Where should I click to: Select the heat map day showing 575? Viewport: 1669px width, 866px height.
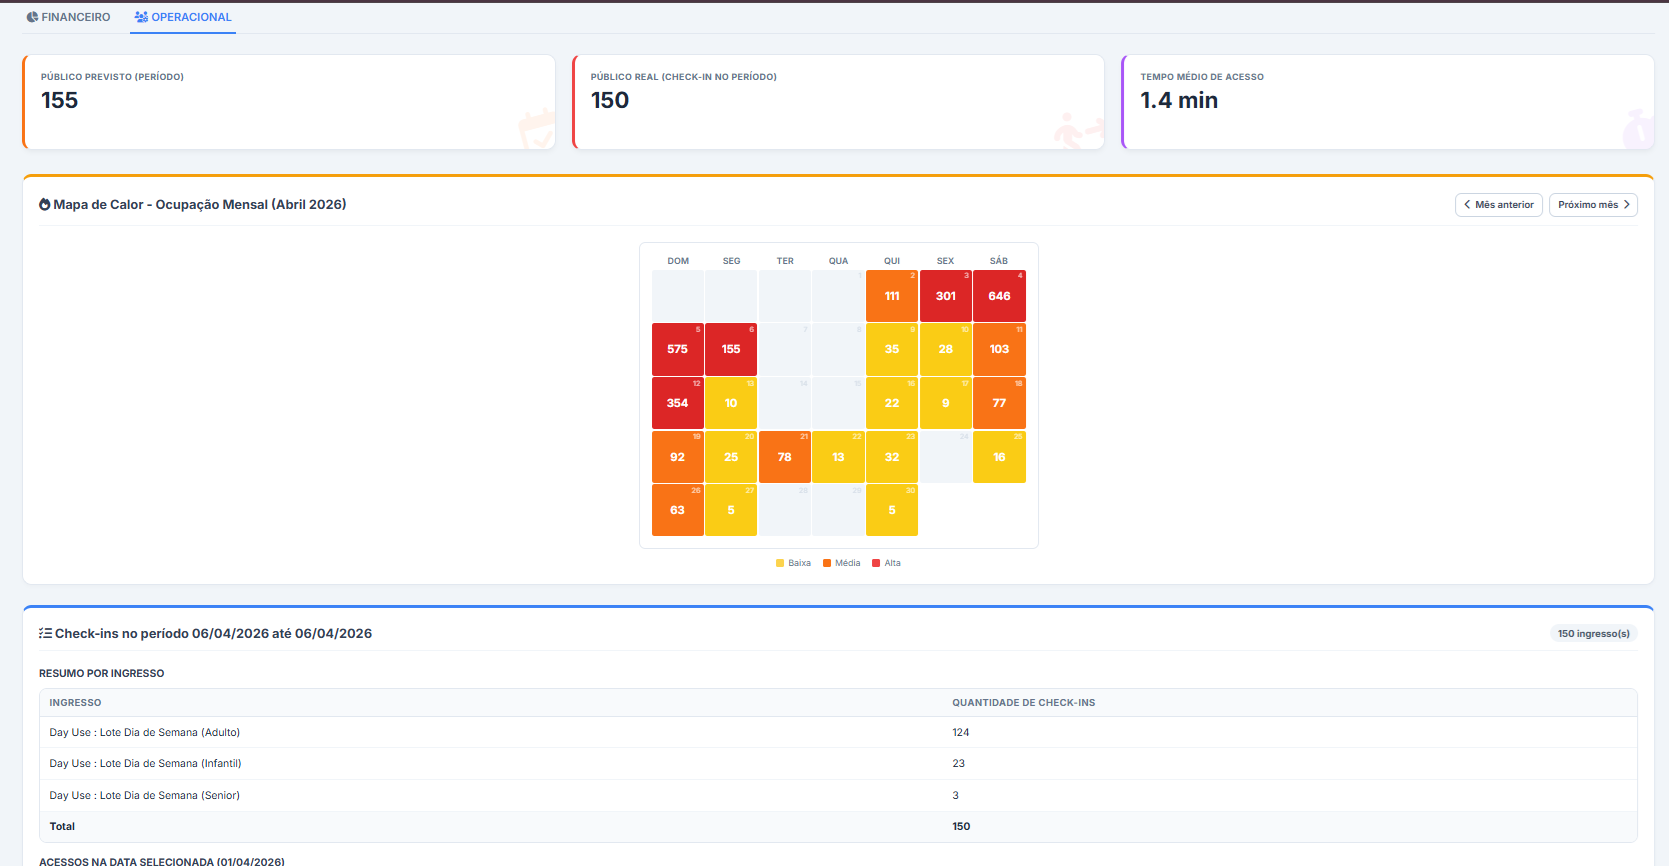tap(677, 350)
